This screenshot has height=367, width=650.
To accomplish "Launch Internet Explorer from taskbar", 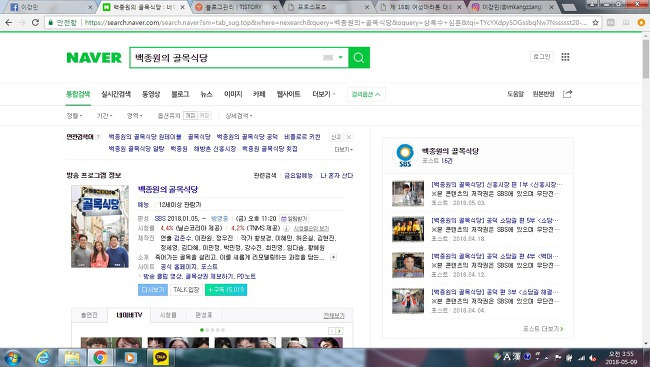I will (x=42, y=357).
